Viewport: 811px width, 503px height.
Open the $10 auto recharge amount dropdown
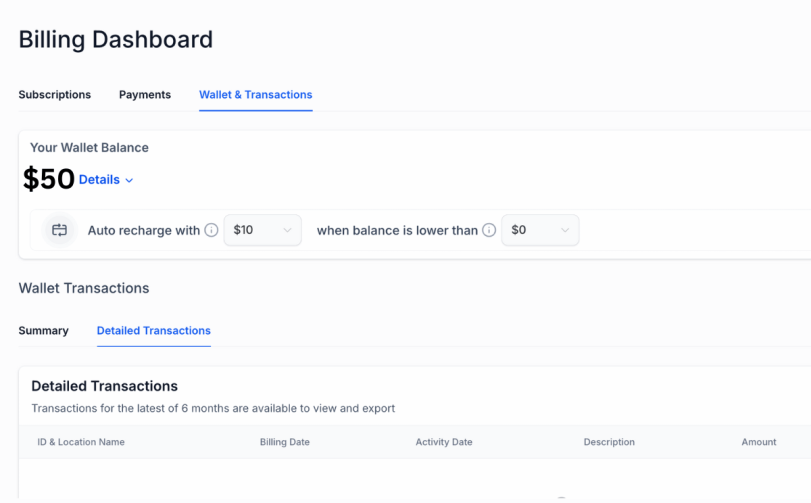[x=262, y=230]
